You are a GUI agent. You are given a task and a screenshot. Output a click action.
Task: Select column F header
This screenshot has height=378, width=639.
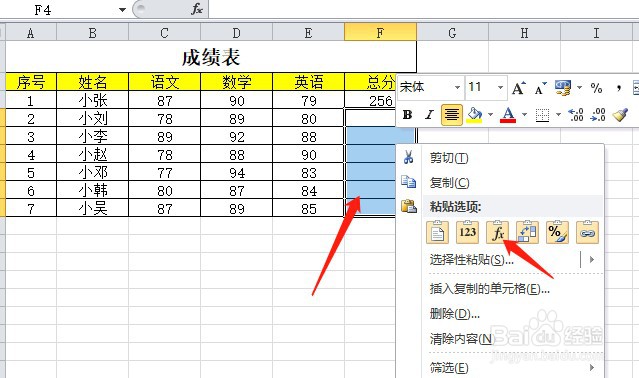380,33
